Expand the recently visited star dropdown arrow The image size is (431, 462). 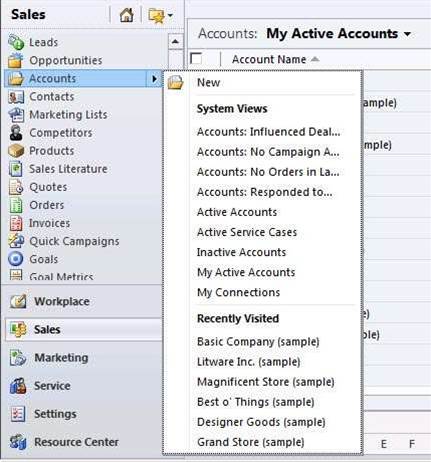point(170,15)
